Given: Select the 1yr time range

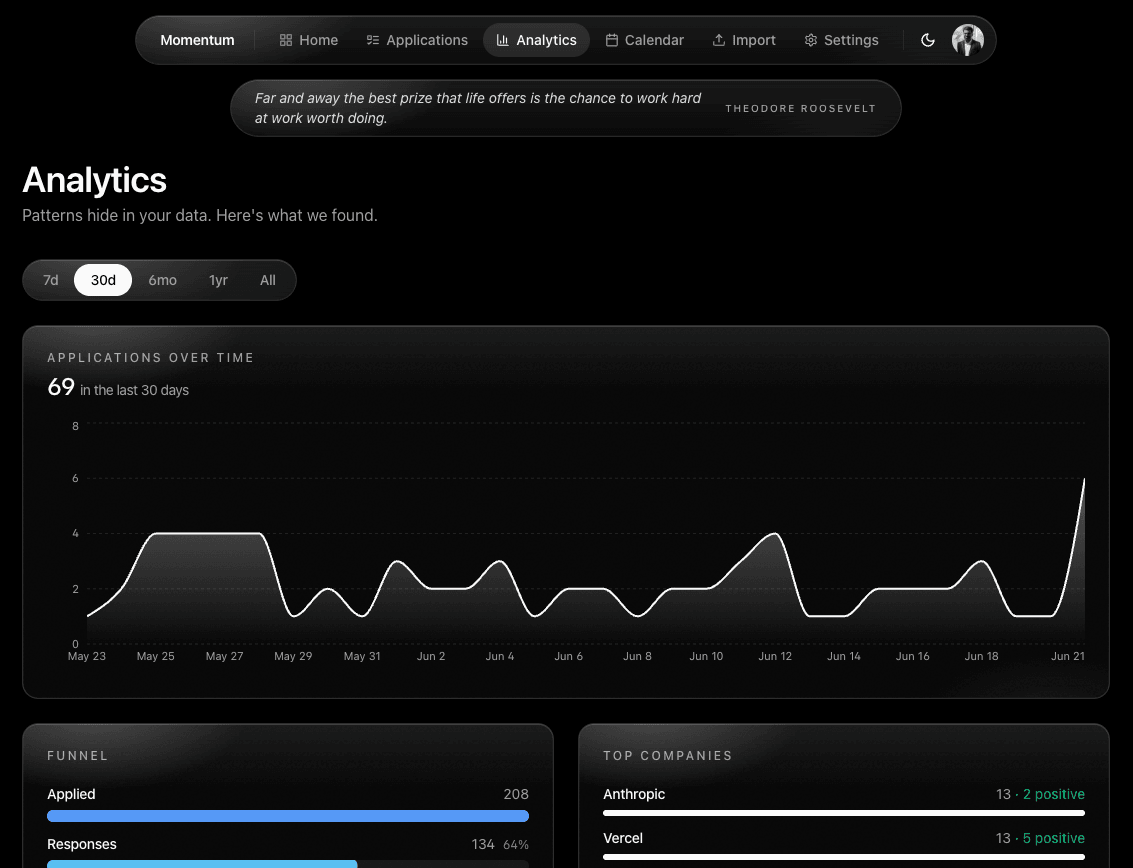Looking at the screenshot, I should [218, 280].
